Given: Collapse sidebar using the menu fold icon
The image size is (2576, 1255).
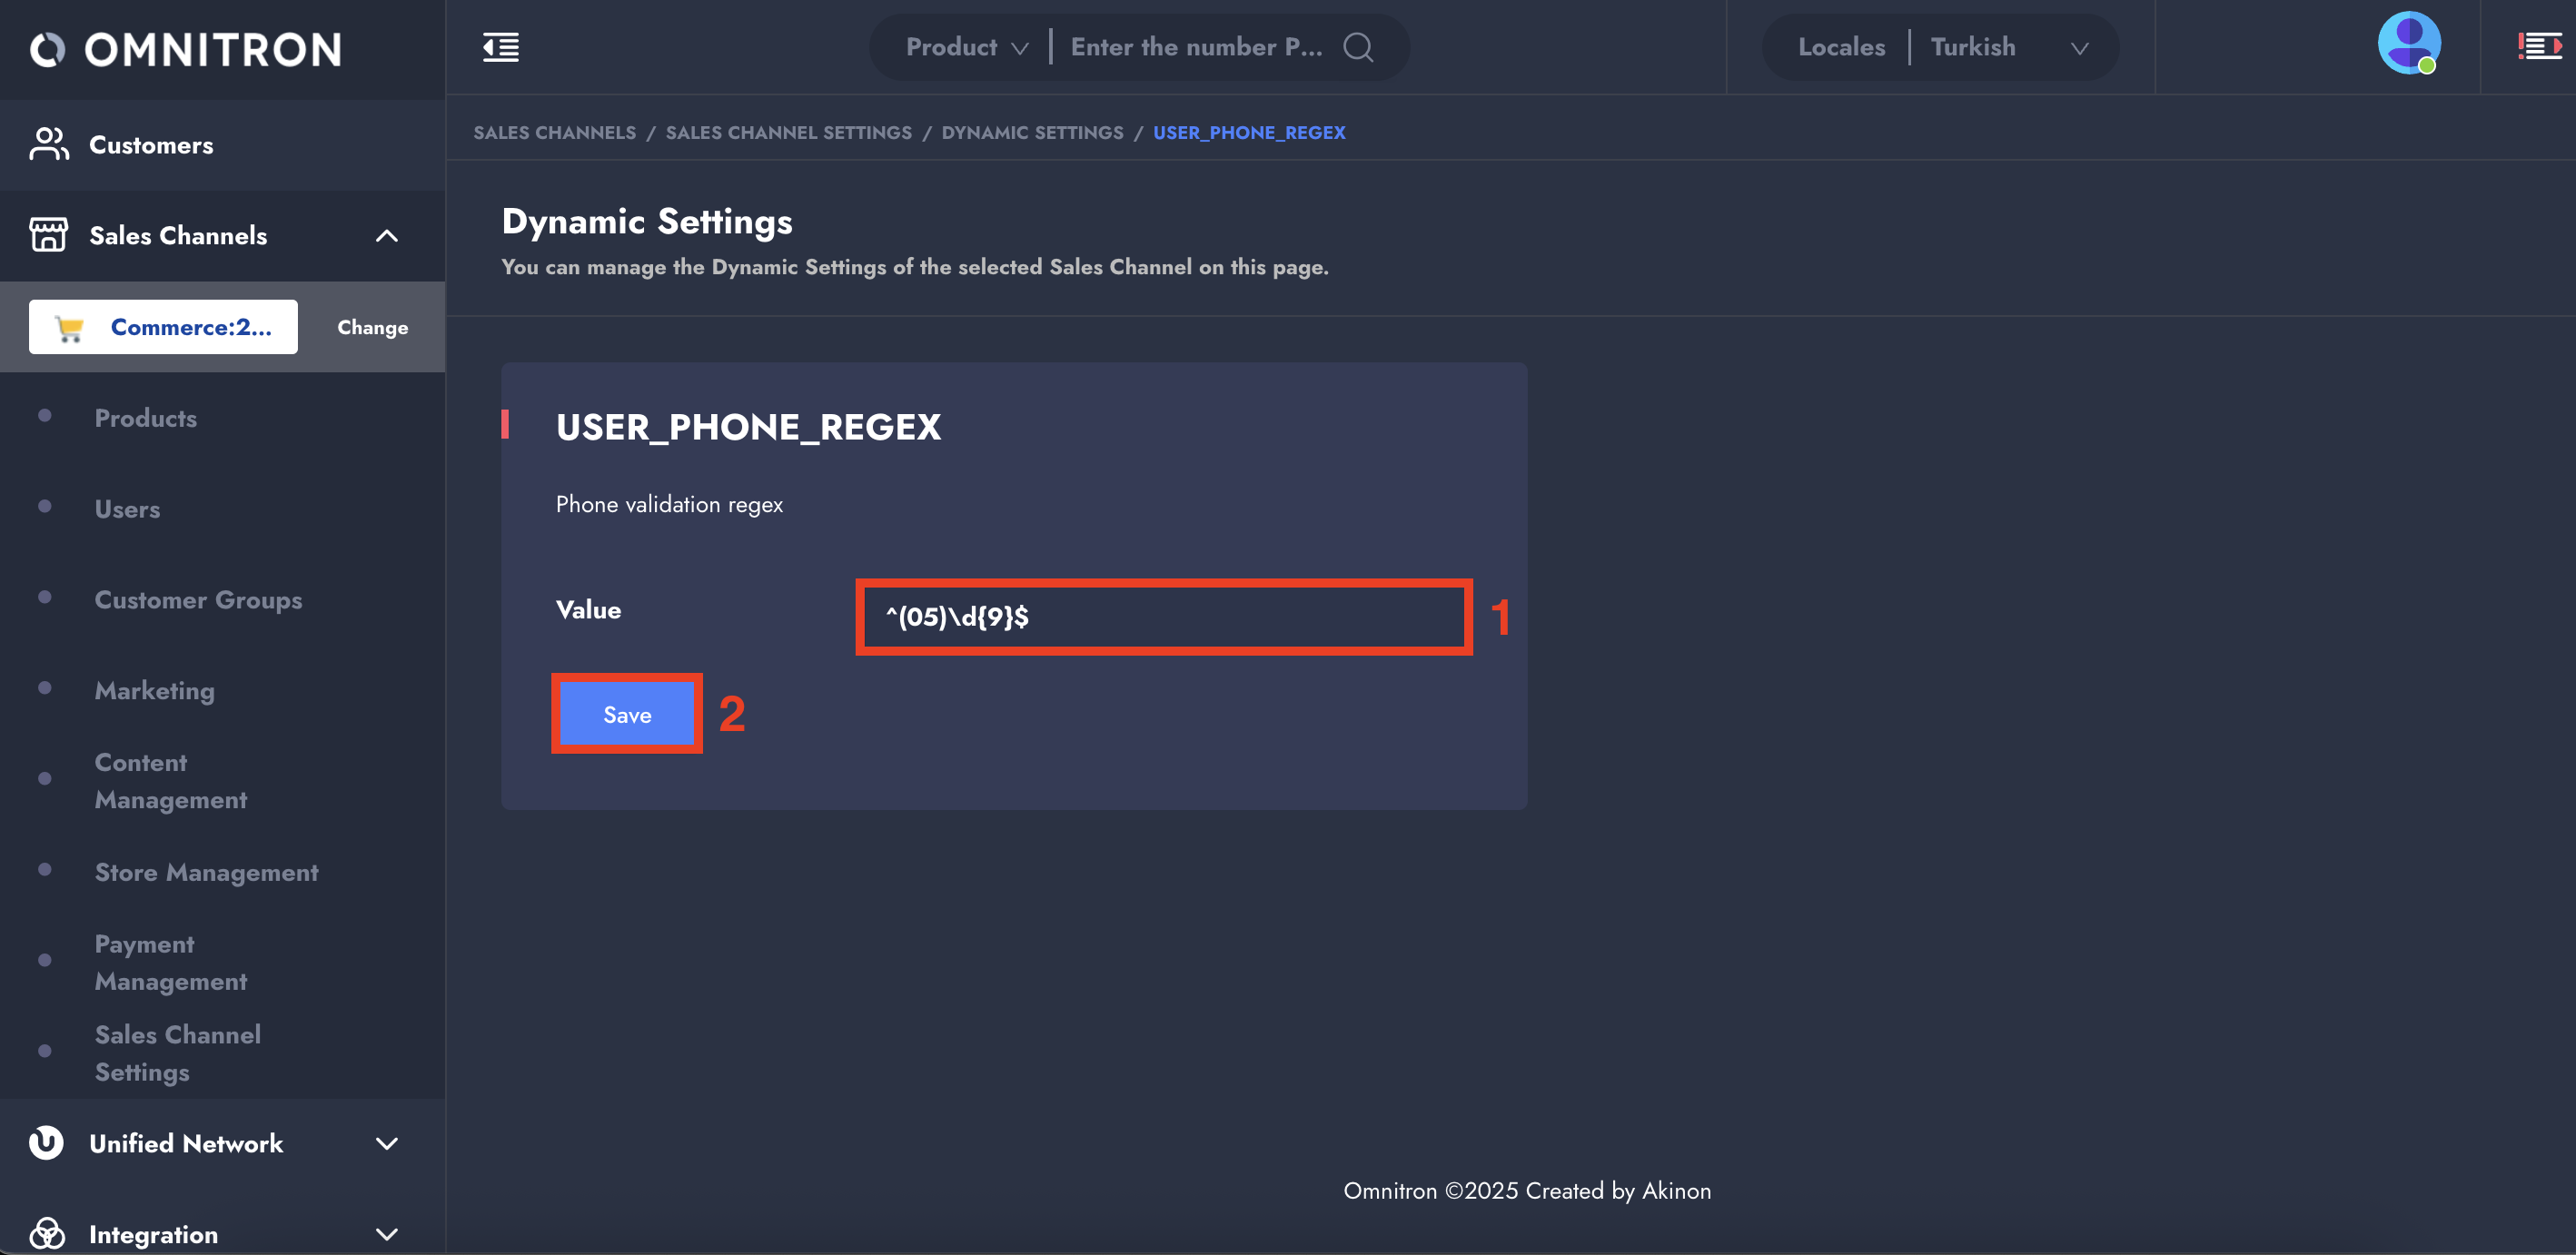Looking at the screenshot, I should pyautogui.click(x=500, y=47).
